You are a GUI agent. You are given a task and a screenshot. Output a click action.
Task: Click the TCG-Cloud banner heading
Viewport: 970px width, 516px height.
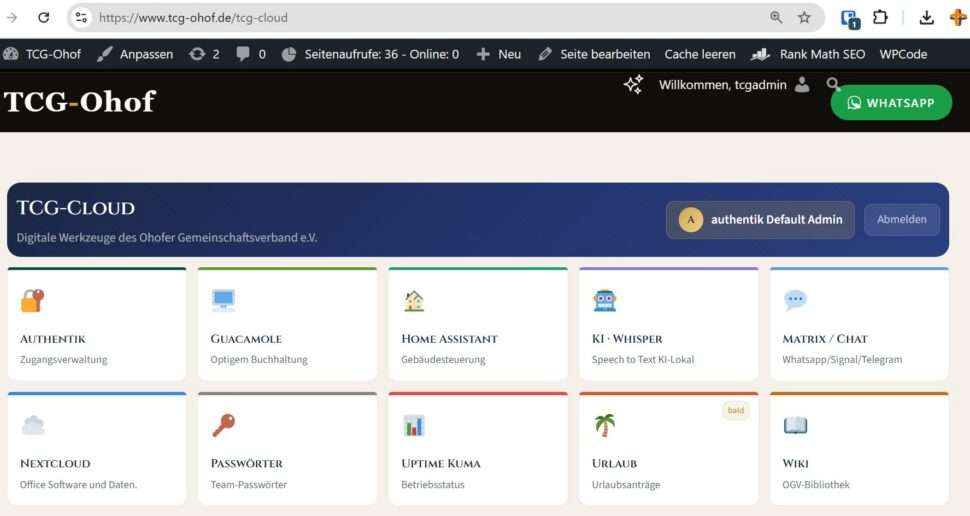point(75,208)
